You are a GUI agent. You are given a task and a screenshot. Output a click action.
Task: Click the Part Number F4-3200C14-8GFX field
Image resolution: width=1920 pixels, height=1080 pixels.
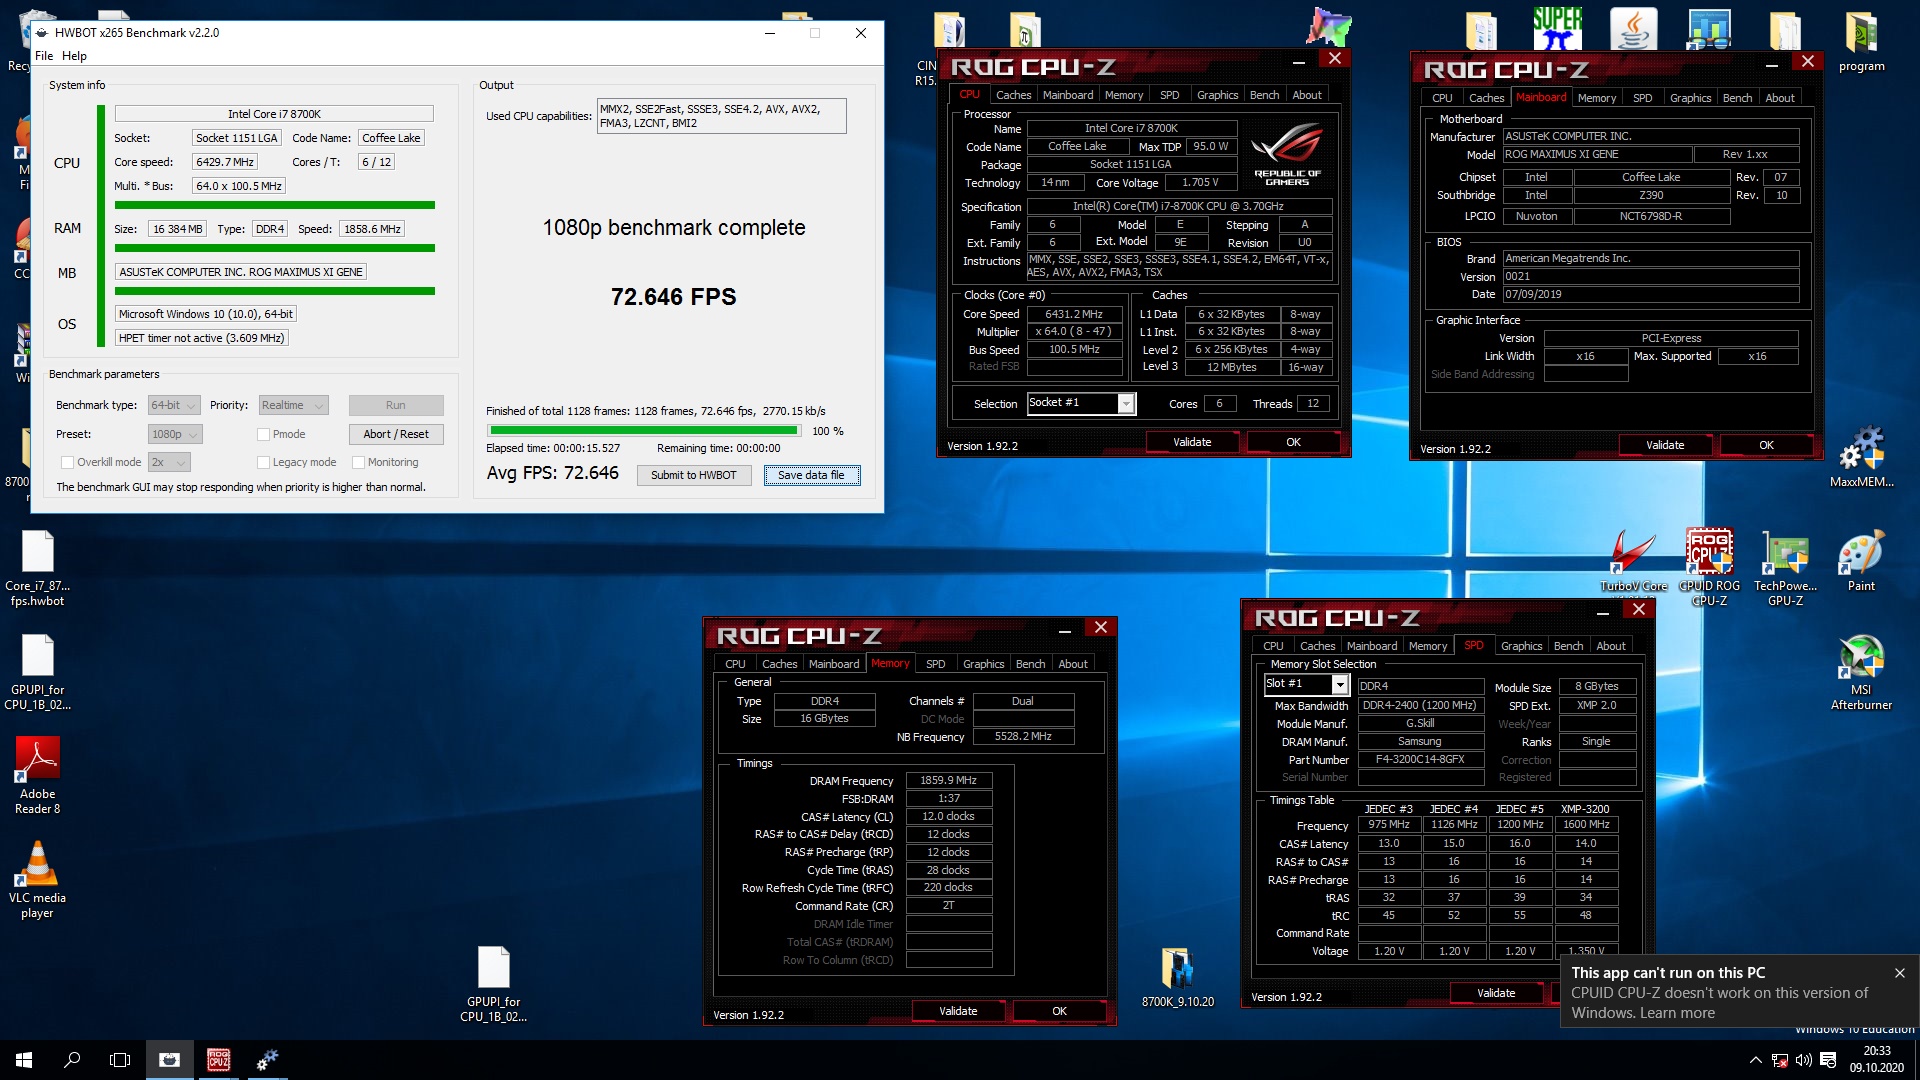pos(1420,759)
